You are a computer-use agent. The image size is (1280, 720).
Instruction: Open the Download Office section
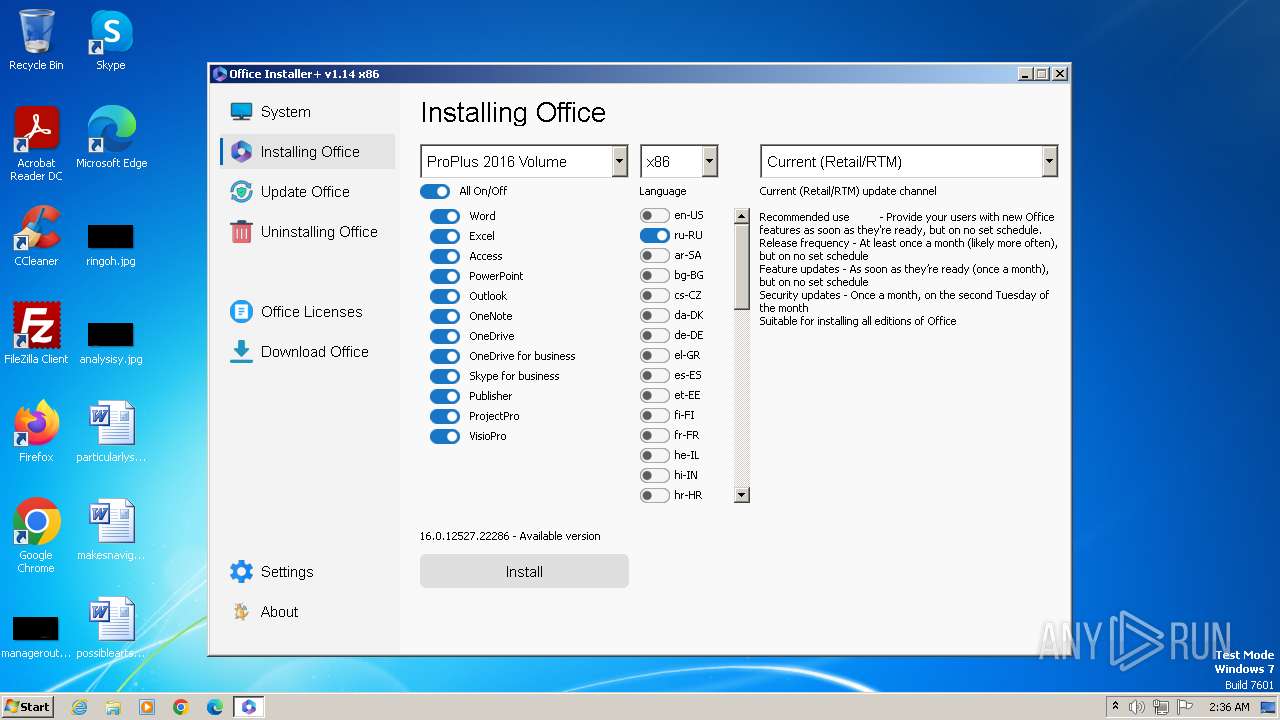308,352
